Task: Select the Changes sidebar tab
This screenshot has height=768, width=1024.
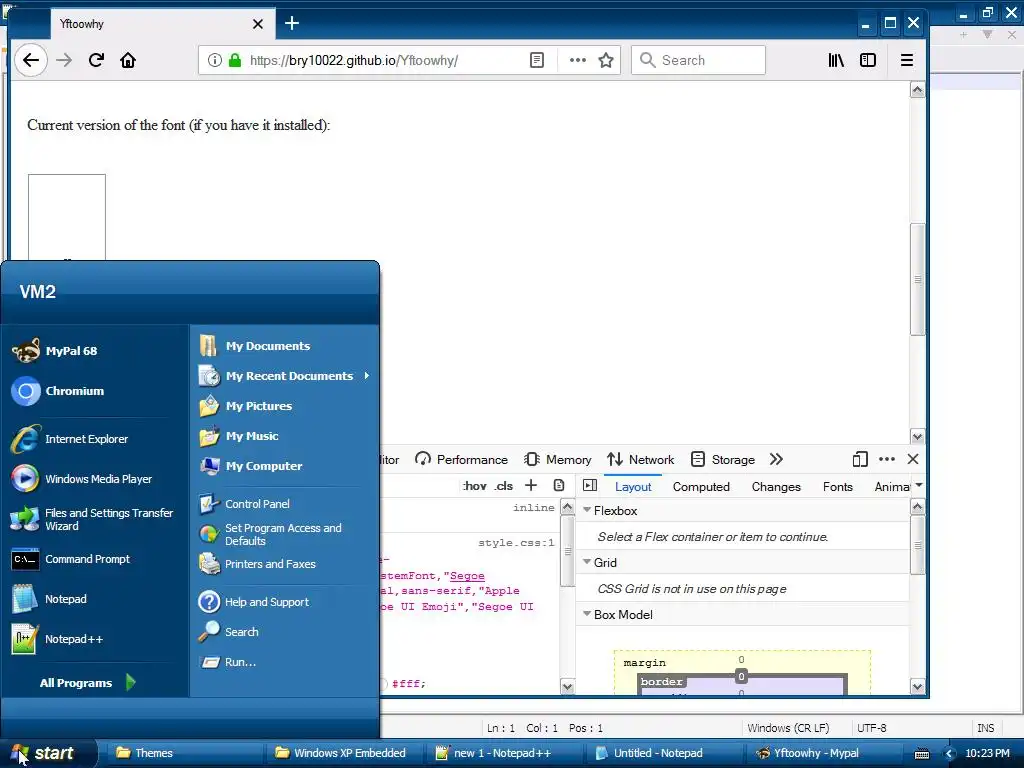Action: click(776, 487)
